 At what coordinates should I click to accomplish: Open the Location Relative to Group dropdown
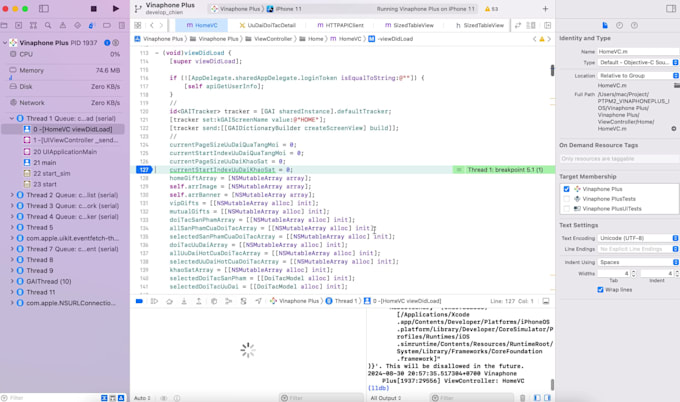[x=638, y=76]
